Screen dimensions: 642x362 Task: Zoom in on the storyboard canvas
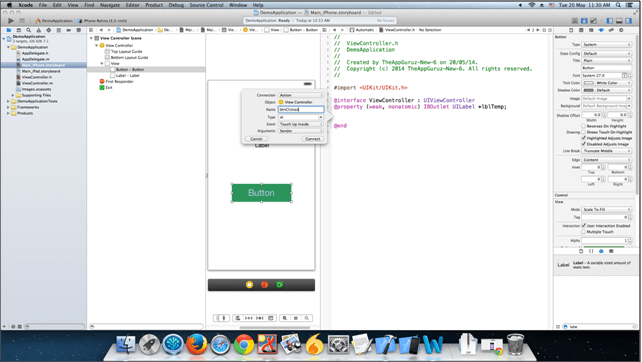[x=307, y=318]
